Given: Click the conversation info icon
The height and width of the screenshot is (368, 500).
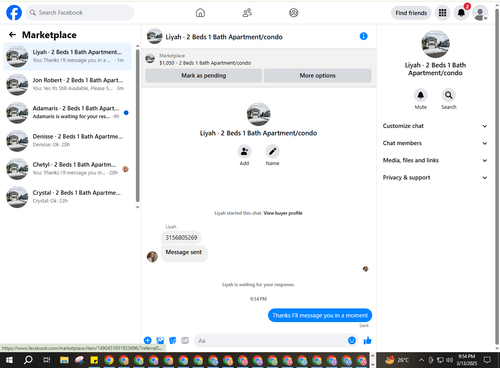Looking at the screenshot, I should pos(364,36).
